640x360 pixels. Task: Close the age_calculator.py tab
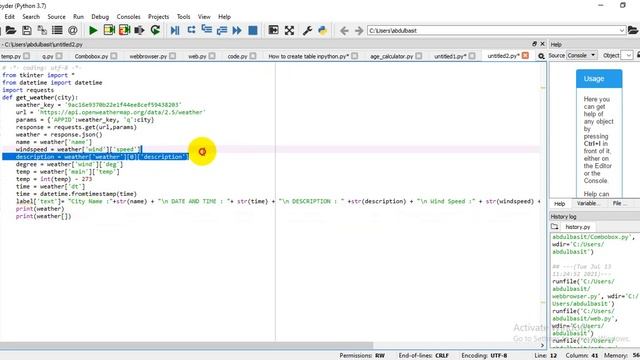click(418, 56)
